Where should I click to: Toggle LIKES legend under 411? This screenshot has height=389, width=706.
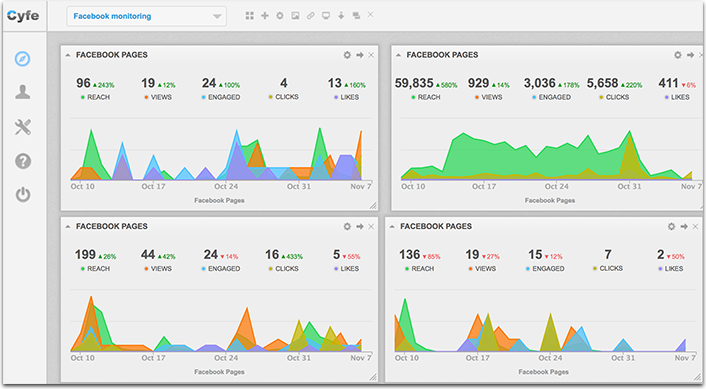(x=677, y=97)
